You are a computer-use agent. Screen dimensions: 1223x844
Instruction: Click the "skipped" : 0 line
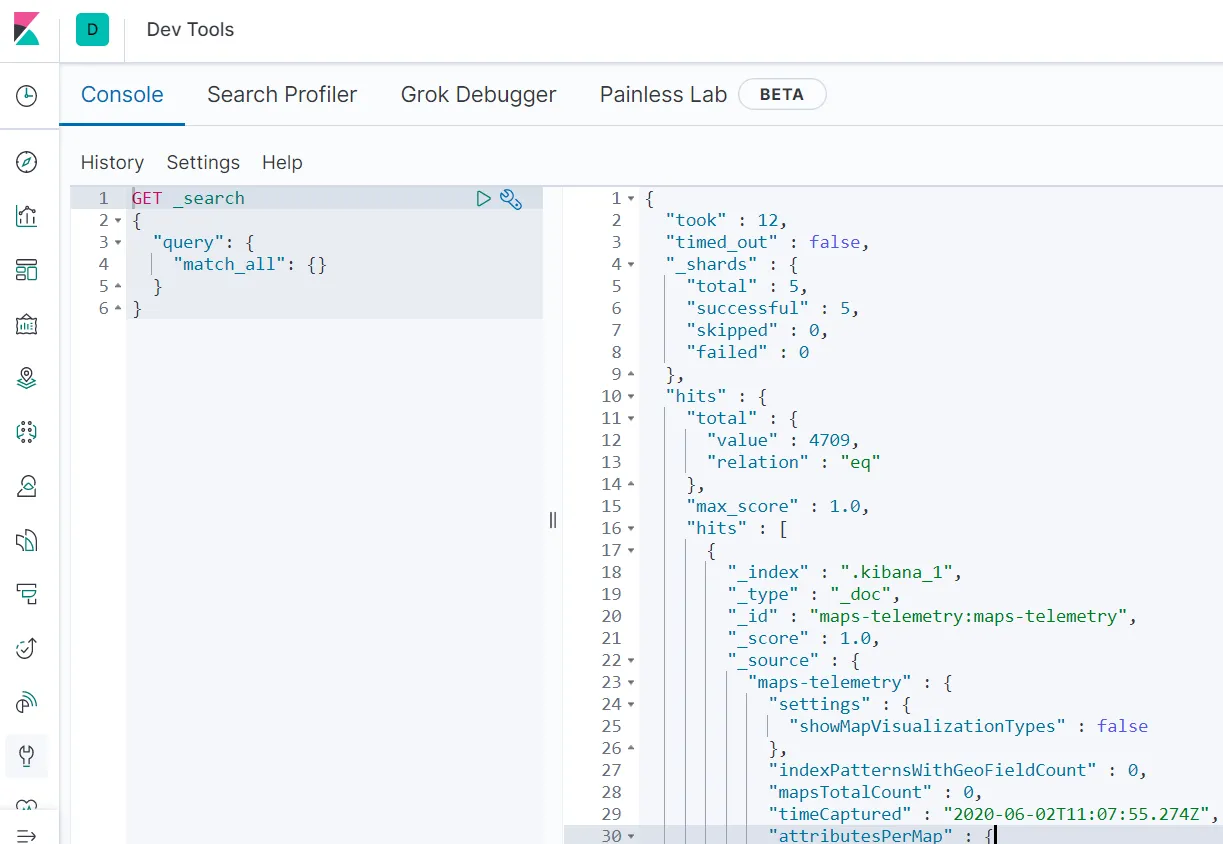click(757, 330)
